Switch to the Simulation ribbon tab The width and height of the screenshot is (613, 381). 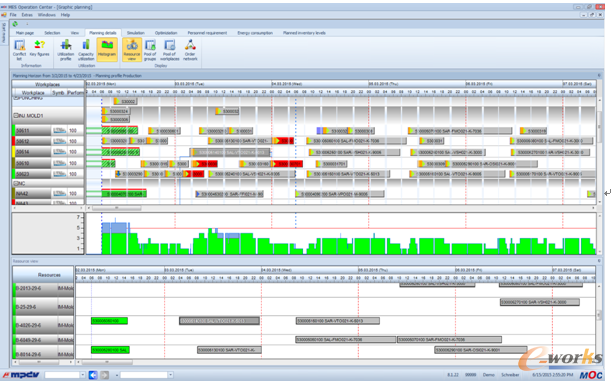tap(136, 33)
